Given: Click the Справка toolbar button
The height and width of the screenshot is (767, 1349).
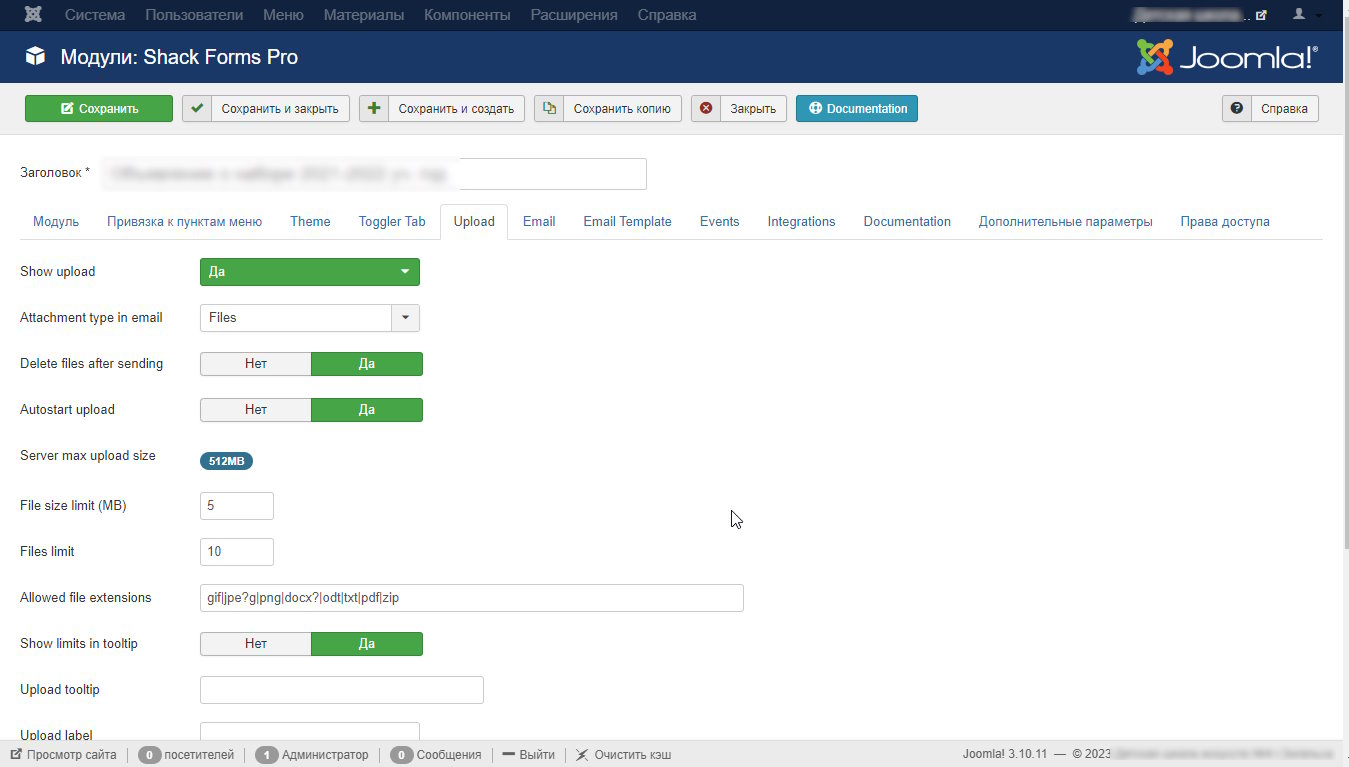Looking at the screenshot, I should (1270, 109).
